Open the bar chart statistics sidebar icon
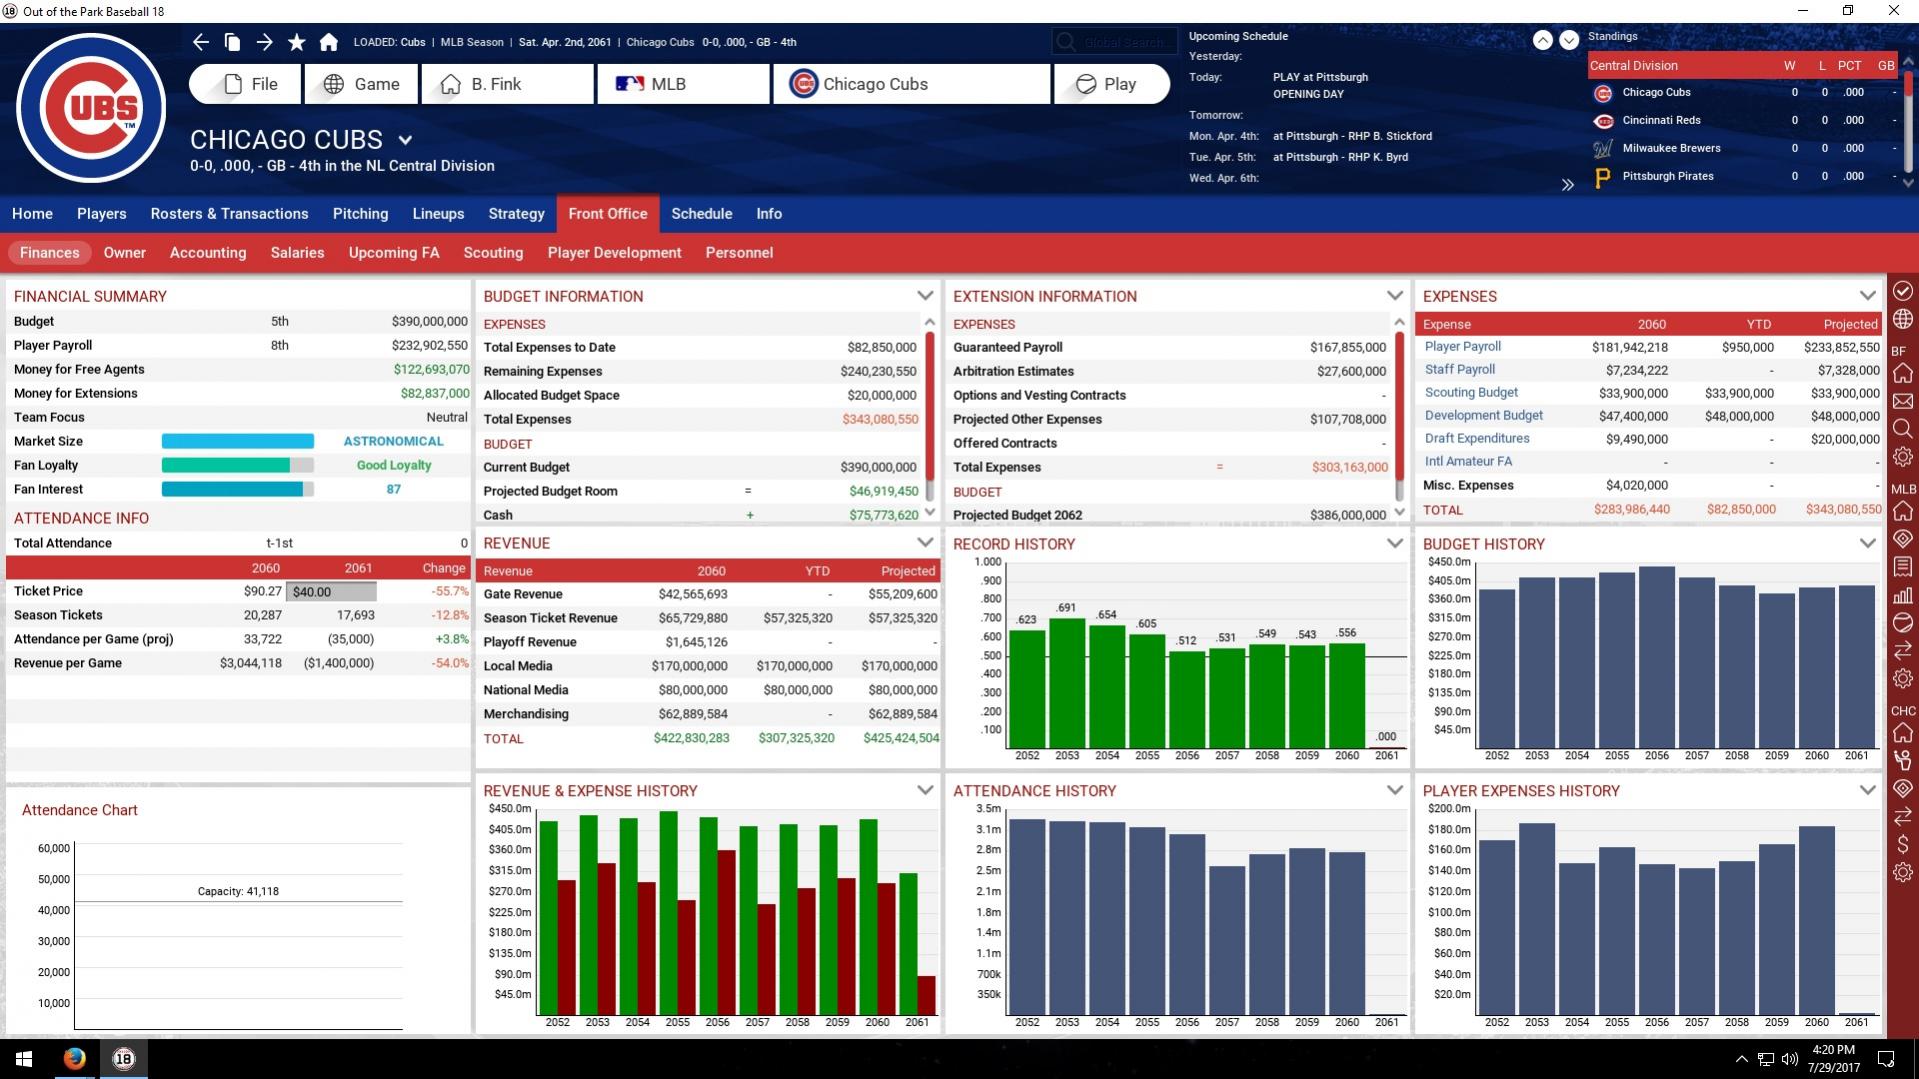This screenshot has width=1919, height=1079. (x=1902, y=595)
